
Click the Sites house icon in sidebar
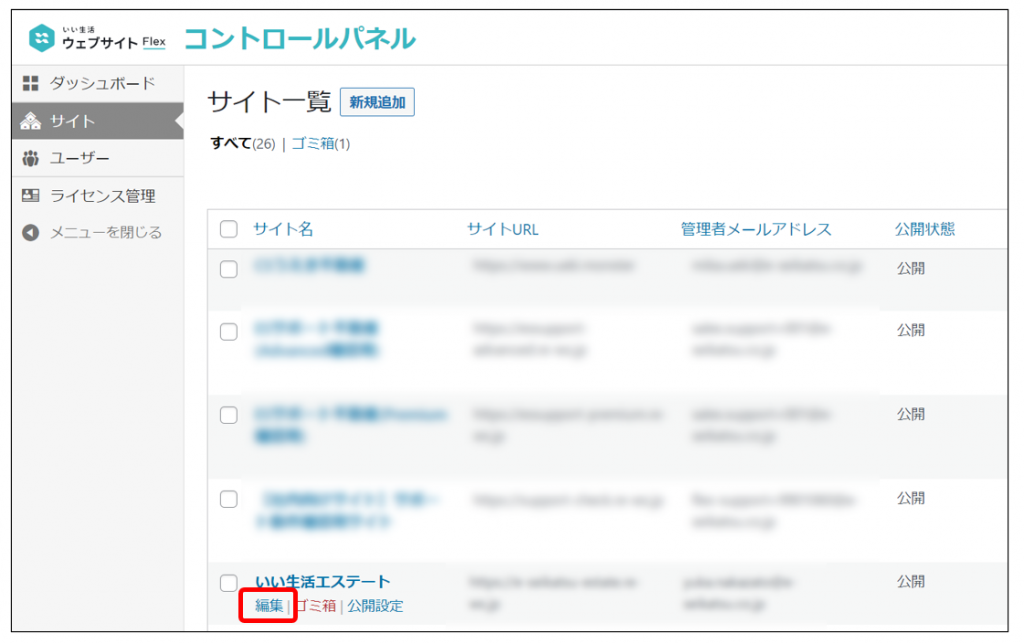click(x=30, y=121)
